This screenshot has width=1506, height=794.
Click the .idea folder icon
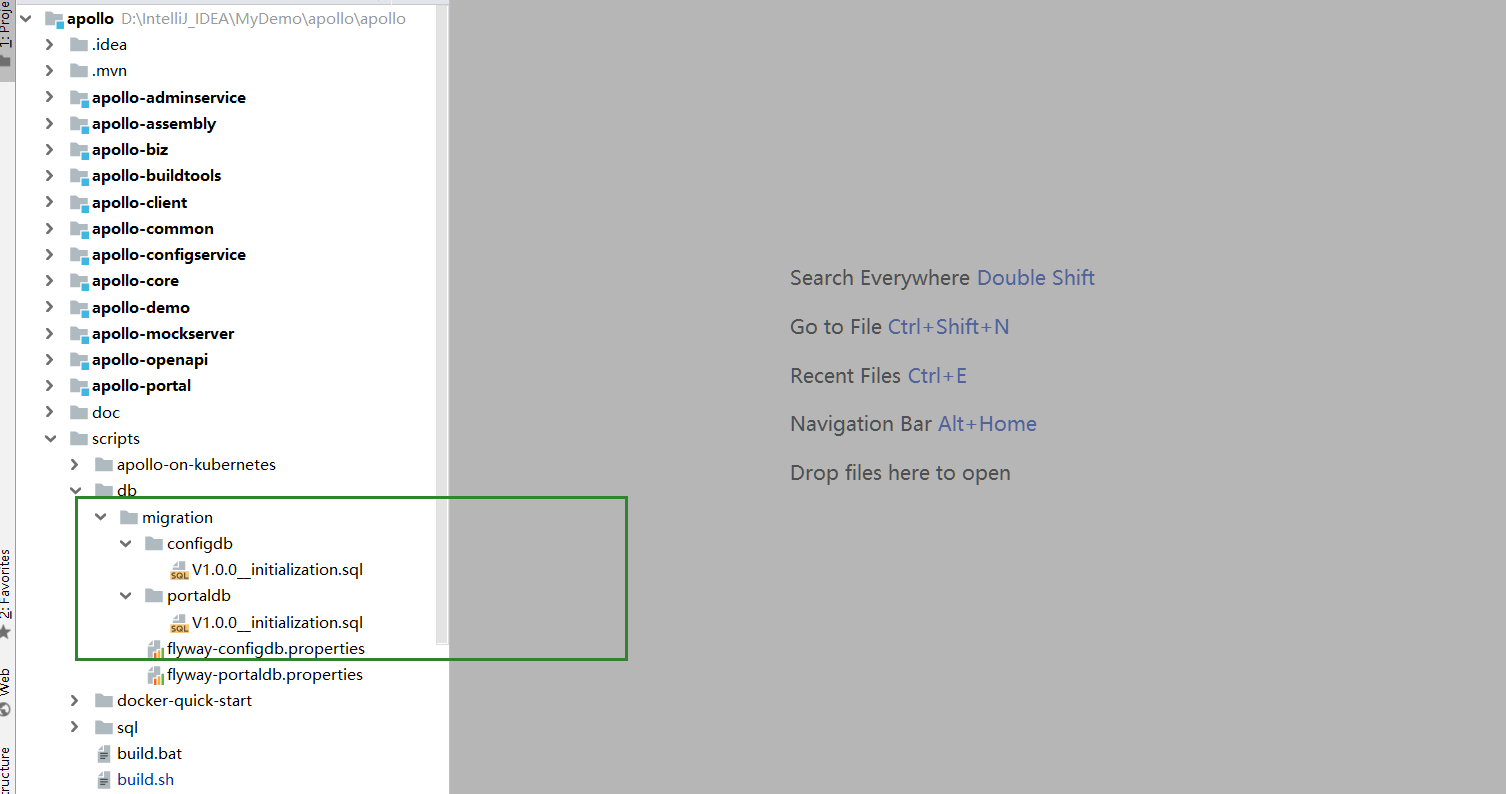pos(79,44)
